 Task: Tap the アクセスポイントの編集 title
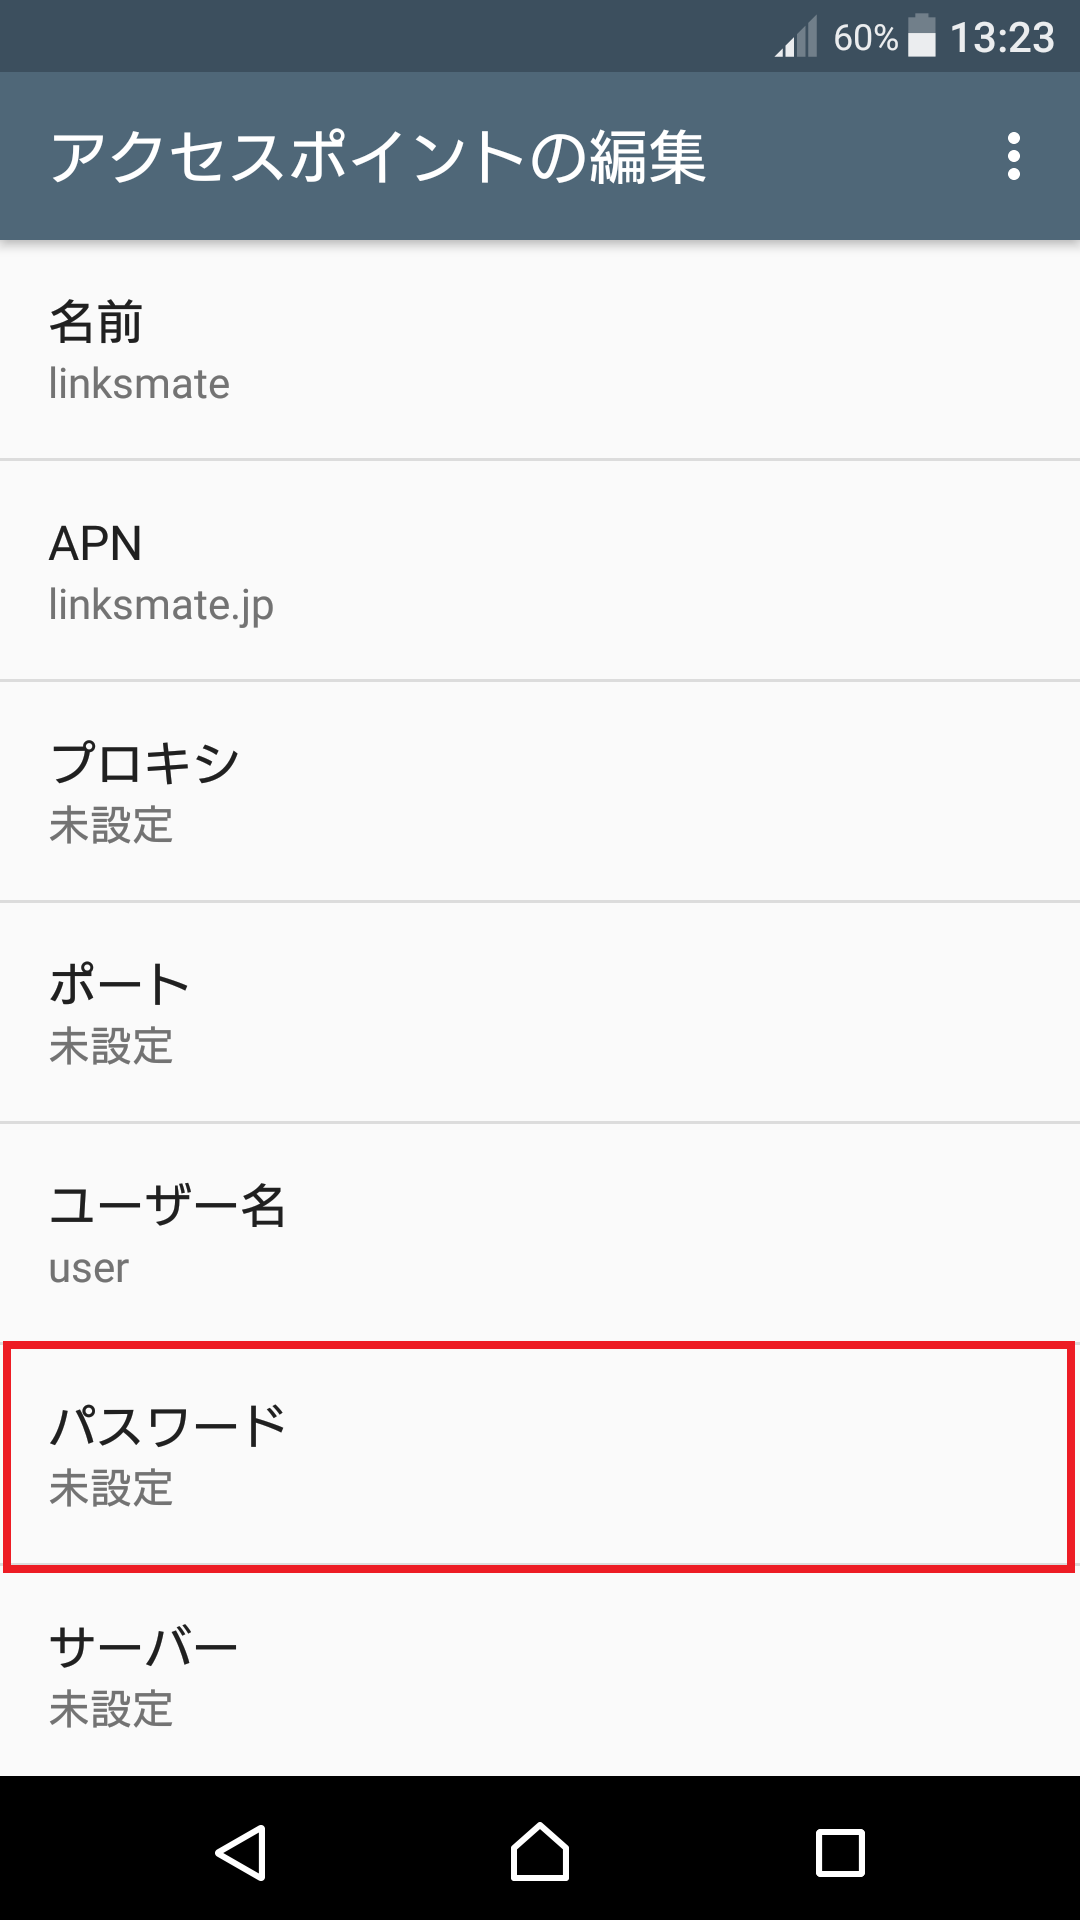(x=380, y=155)
